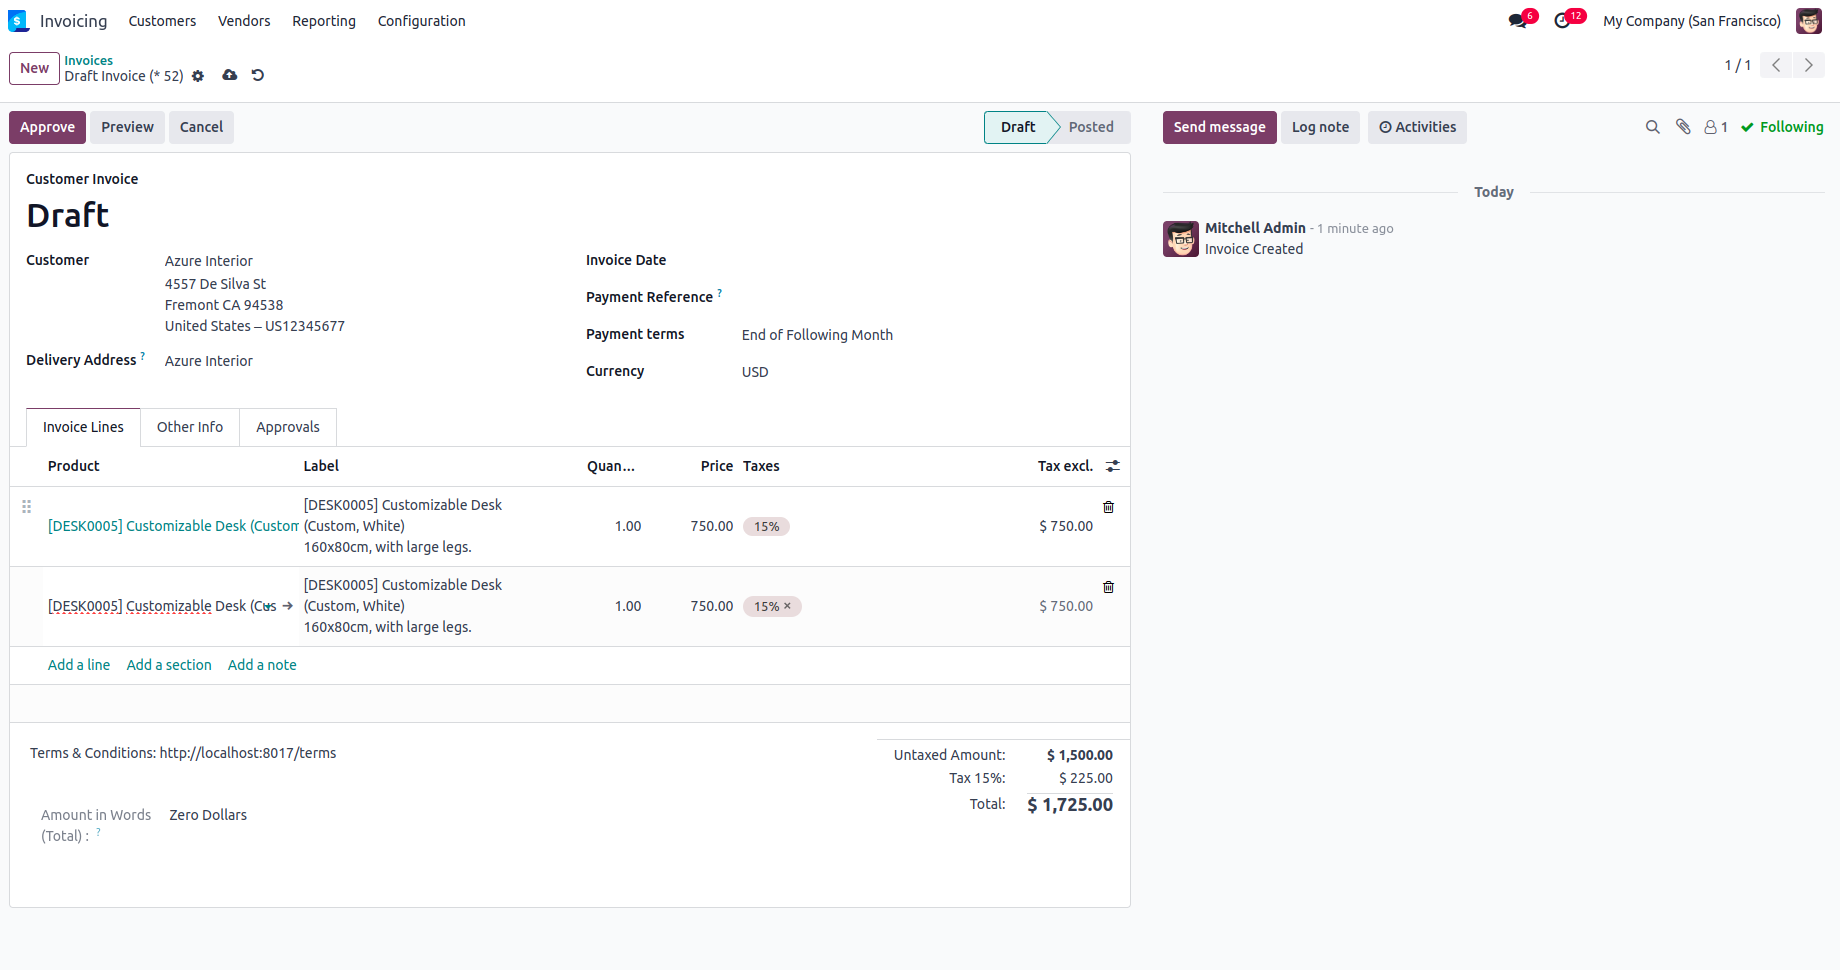
Task: Grab the drag handle of first line
Action: [27, 507]
